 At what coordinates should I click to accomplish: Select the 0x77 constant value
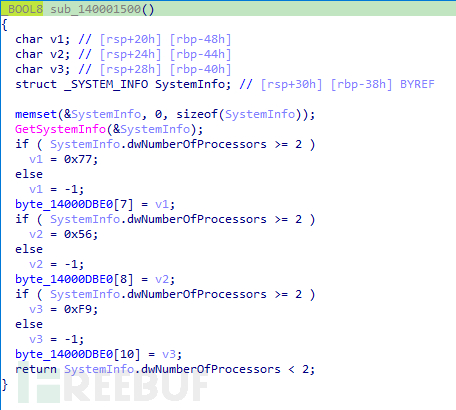[x=78, y=159]
